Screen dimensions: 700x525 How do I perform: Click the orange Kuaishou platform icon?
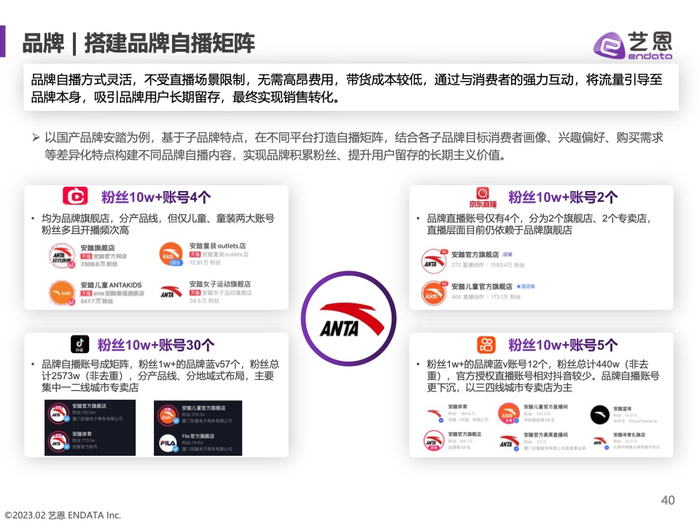tap(486, 345)
